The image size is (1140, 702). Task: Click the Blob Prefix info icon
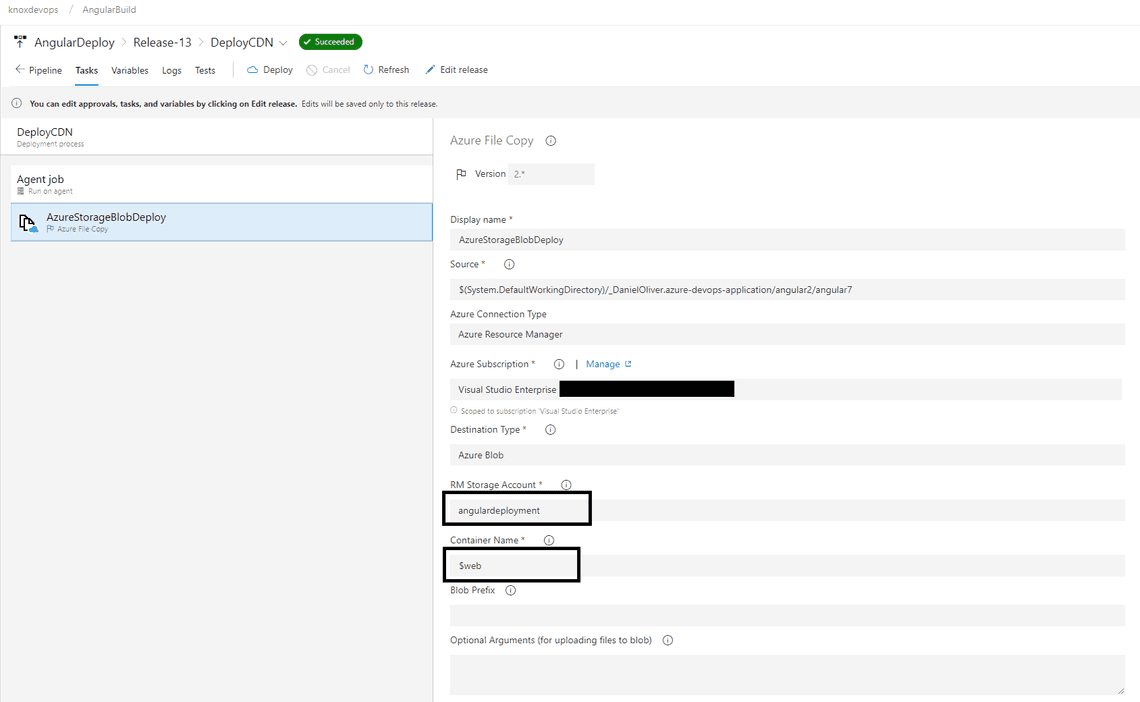510,590
